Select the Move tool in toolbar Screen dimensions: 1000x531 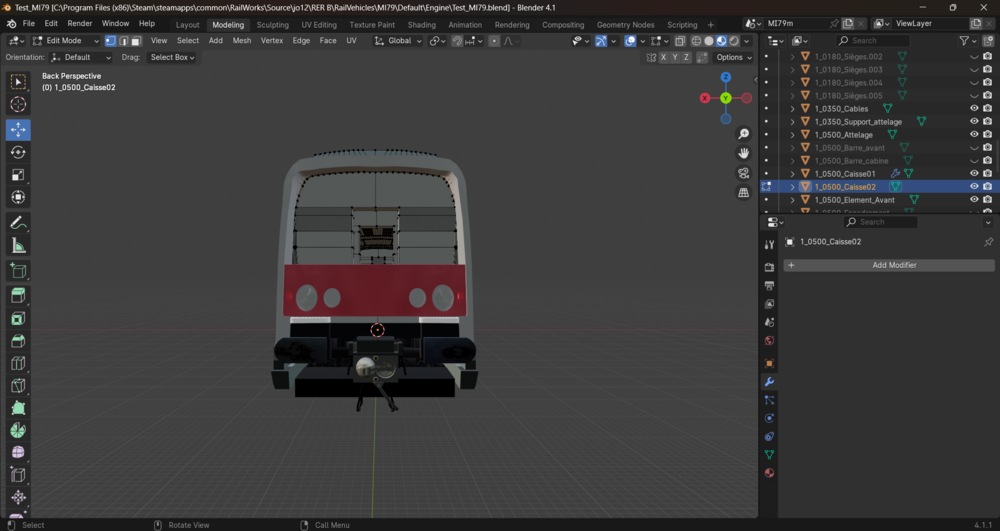[x=18, y=129]
